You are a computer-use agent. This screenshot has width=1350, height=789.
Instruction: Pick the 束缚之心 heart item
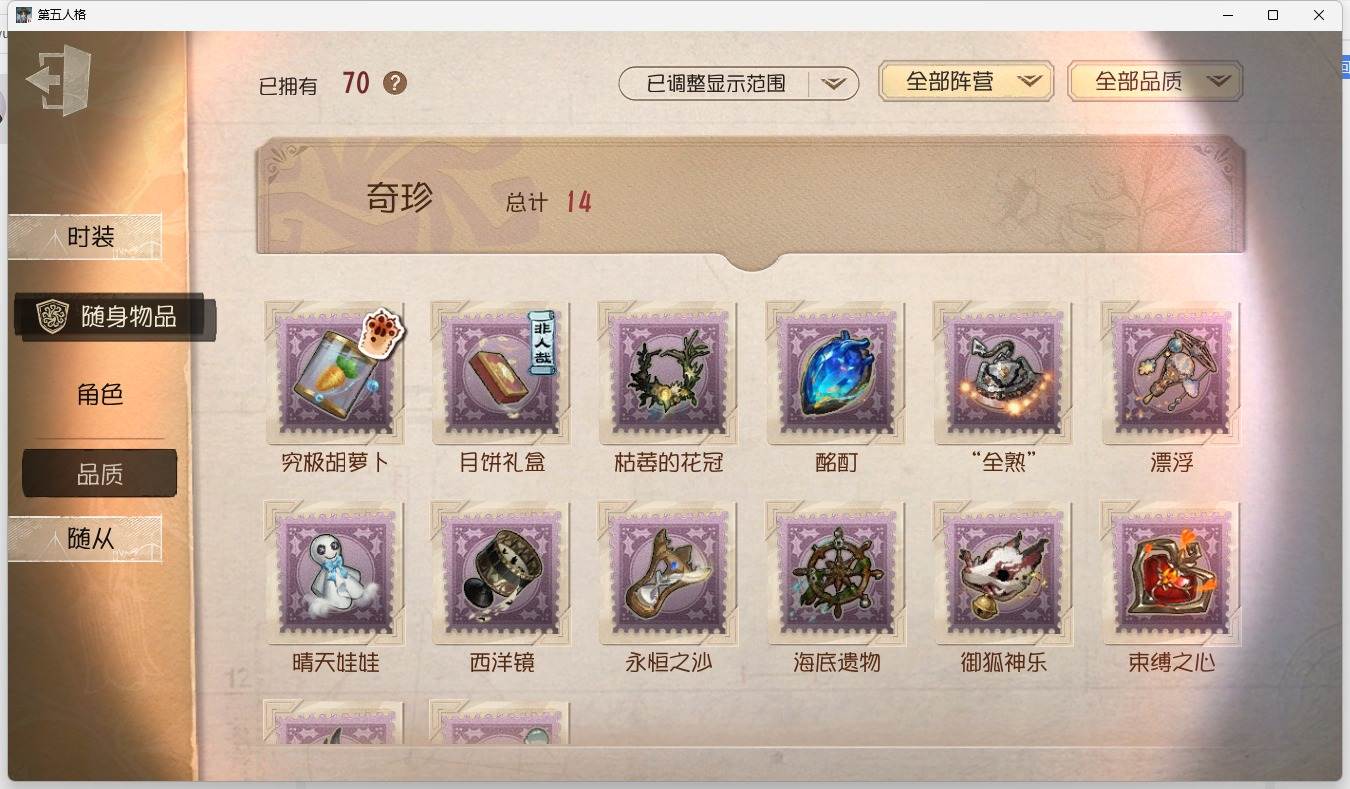pos(1171,573)
